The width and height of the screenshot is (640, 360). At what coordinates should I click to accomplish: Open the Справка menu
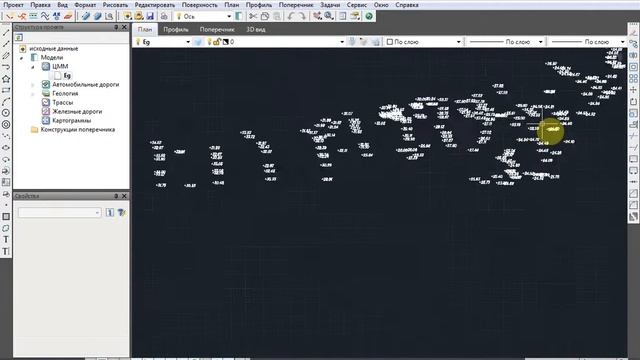coord(407,5)
